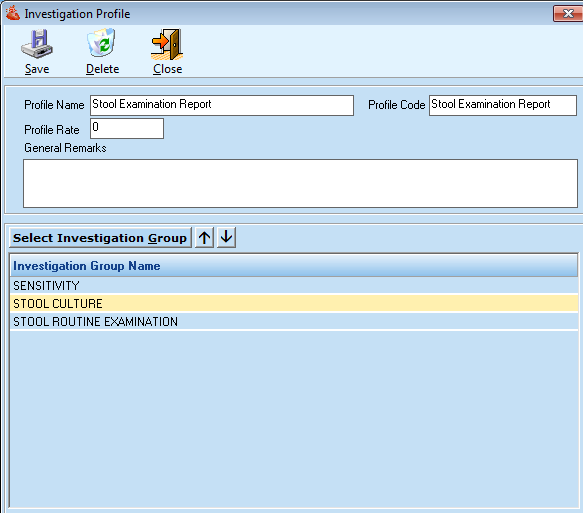The height and width of the screenshot is (513, 583).
Task: Select the SENSITIVITY row
Action: [294, 285]
